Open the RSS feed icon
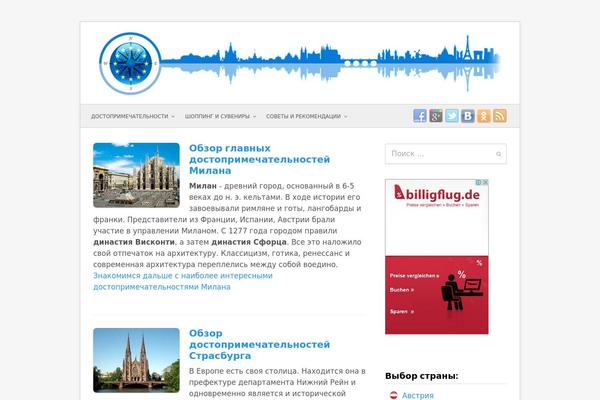 pyautogui.click(x=500, y=116)
